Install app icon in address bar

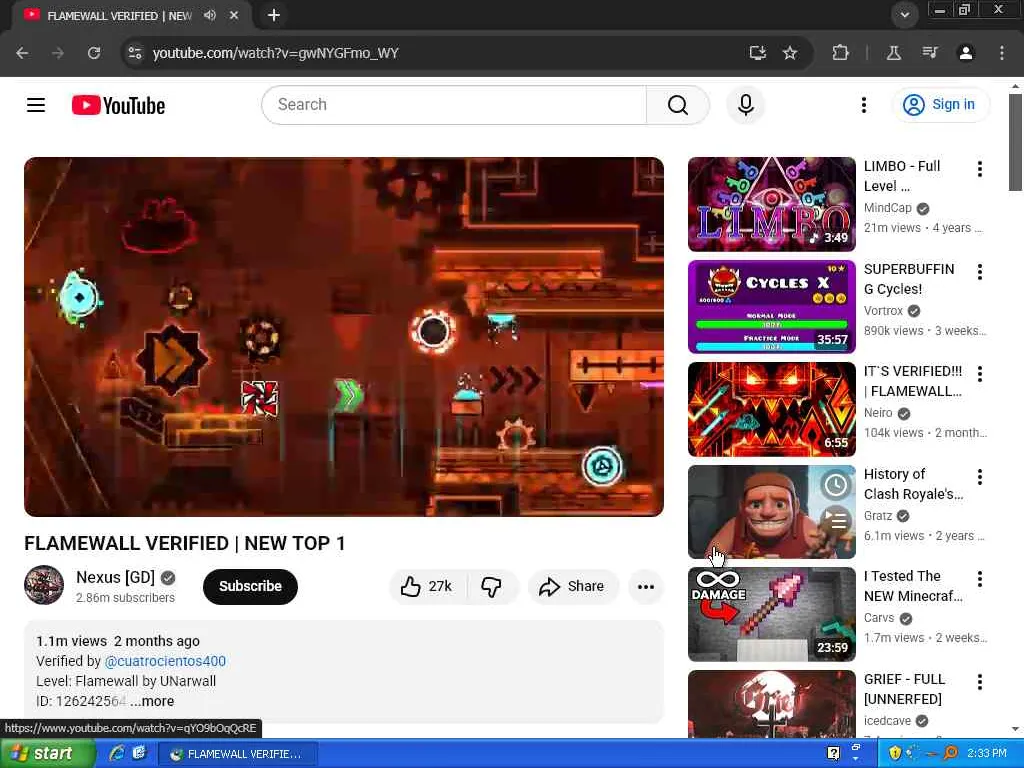(758, 53)
